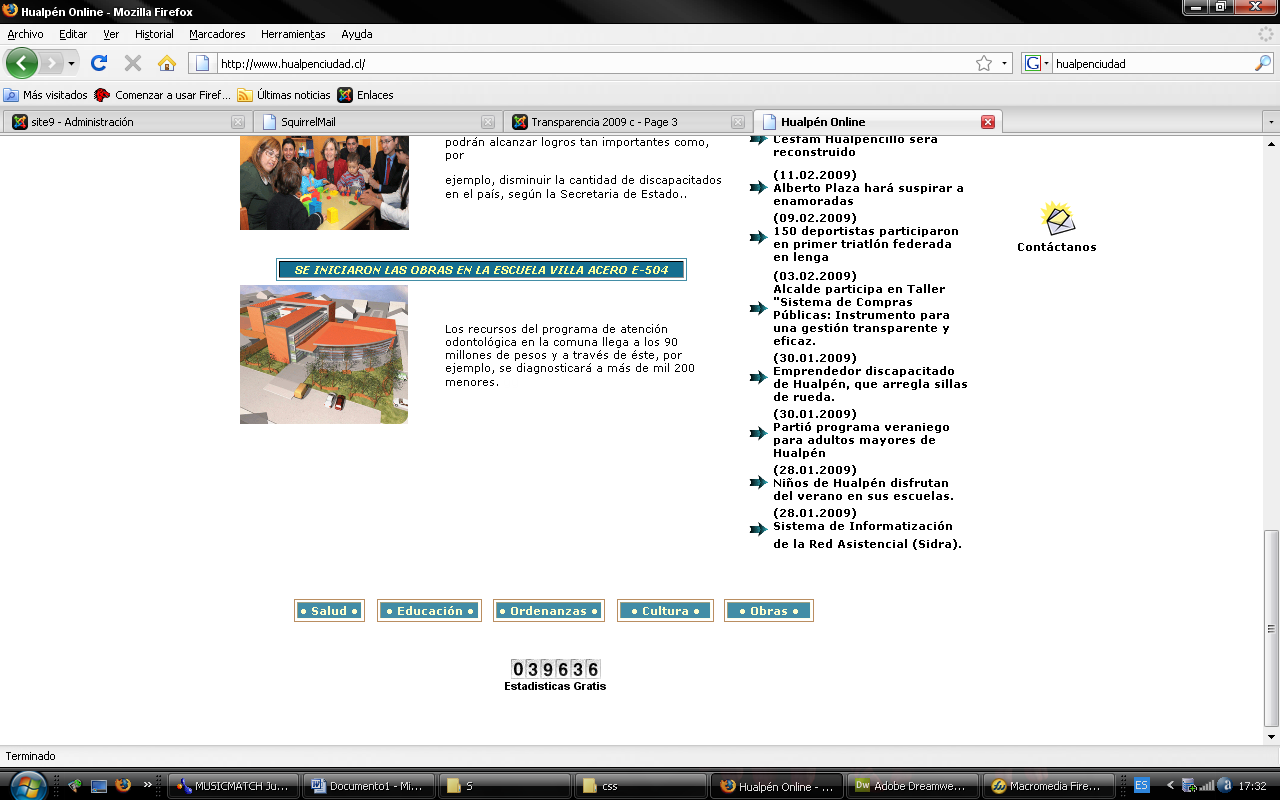Open the list all tabs dropdown
This screenshot has height=800, width=1280.
point(1271,122)
